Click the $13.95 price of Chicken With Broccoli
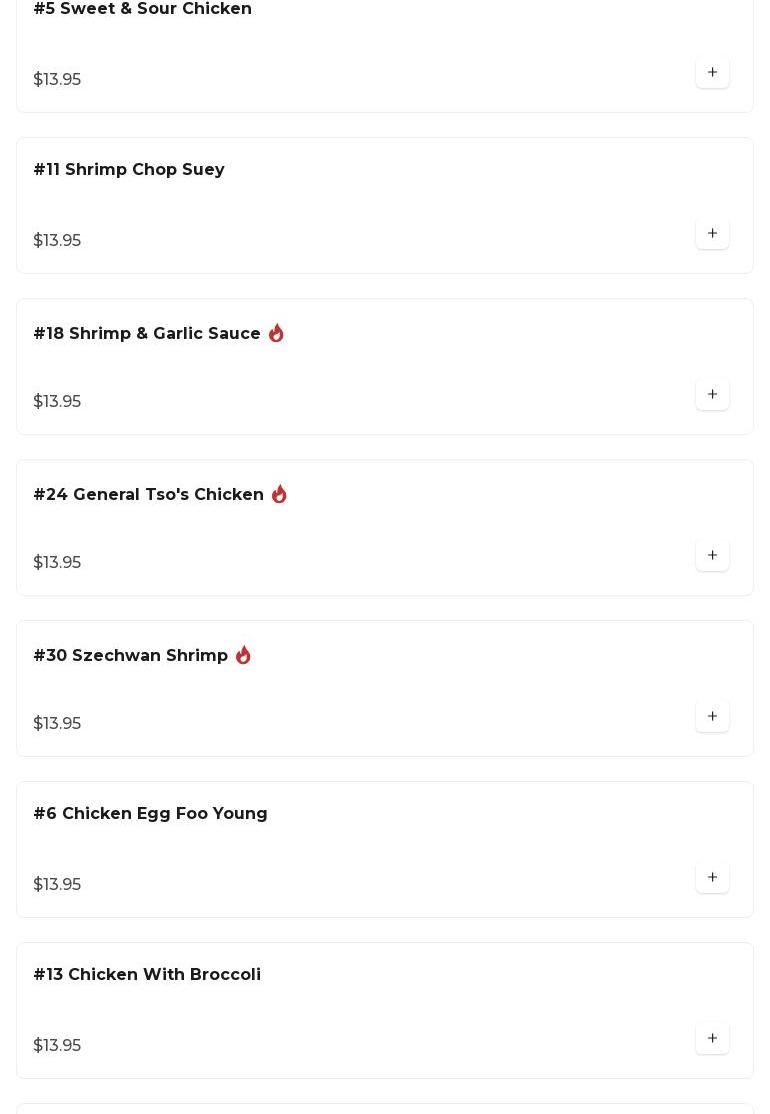 [x=57, y=1046]
